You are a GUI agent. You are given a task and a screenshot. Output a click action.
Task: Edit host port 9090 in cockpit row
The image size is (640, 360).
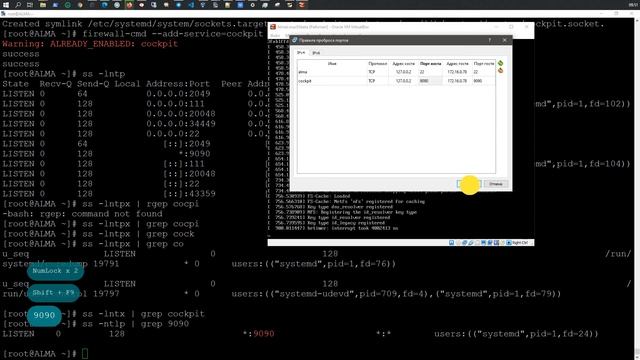[x=430, y=81]
